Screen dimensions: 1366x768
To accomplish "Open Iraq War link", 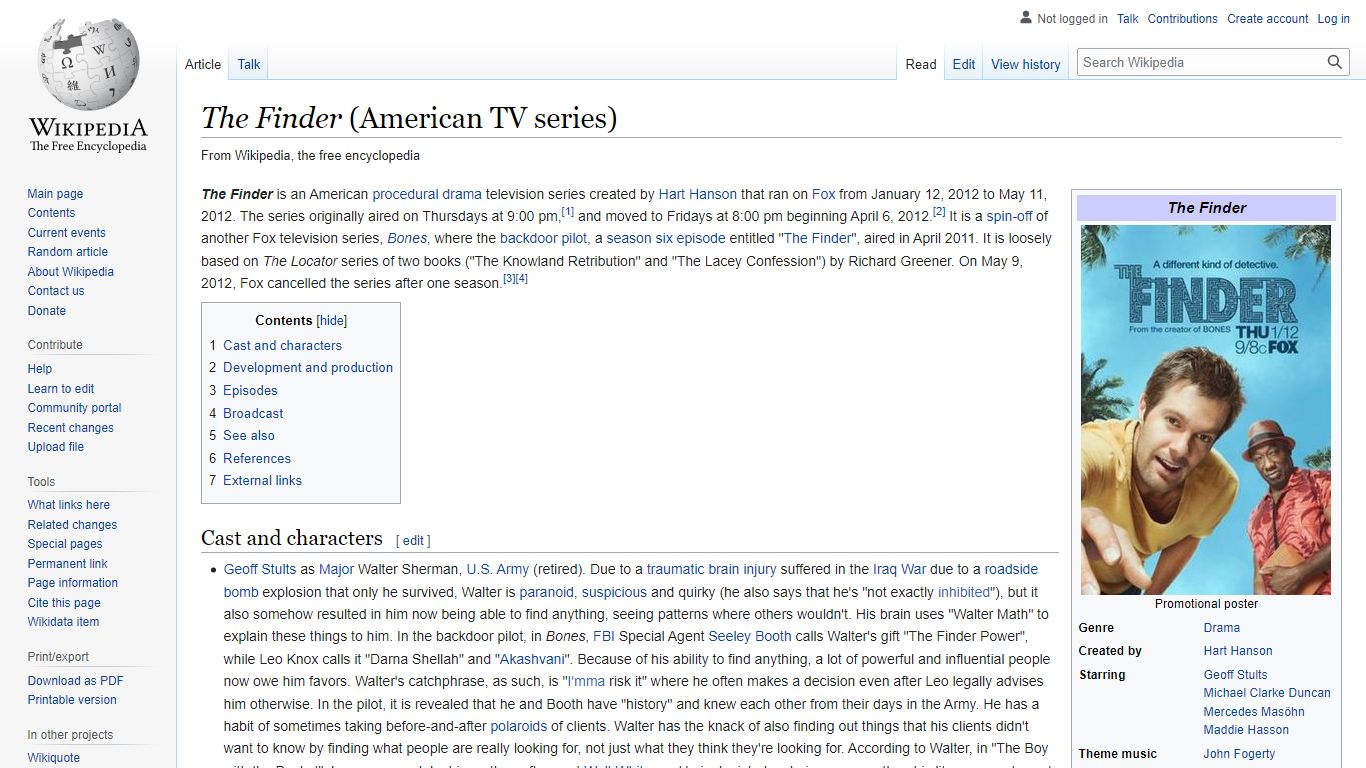I will pyautogui.click(x=900, y=569).
